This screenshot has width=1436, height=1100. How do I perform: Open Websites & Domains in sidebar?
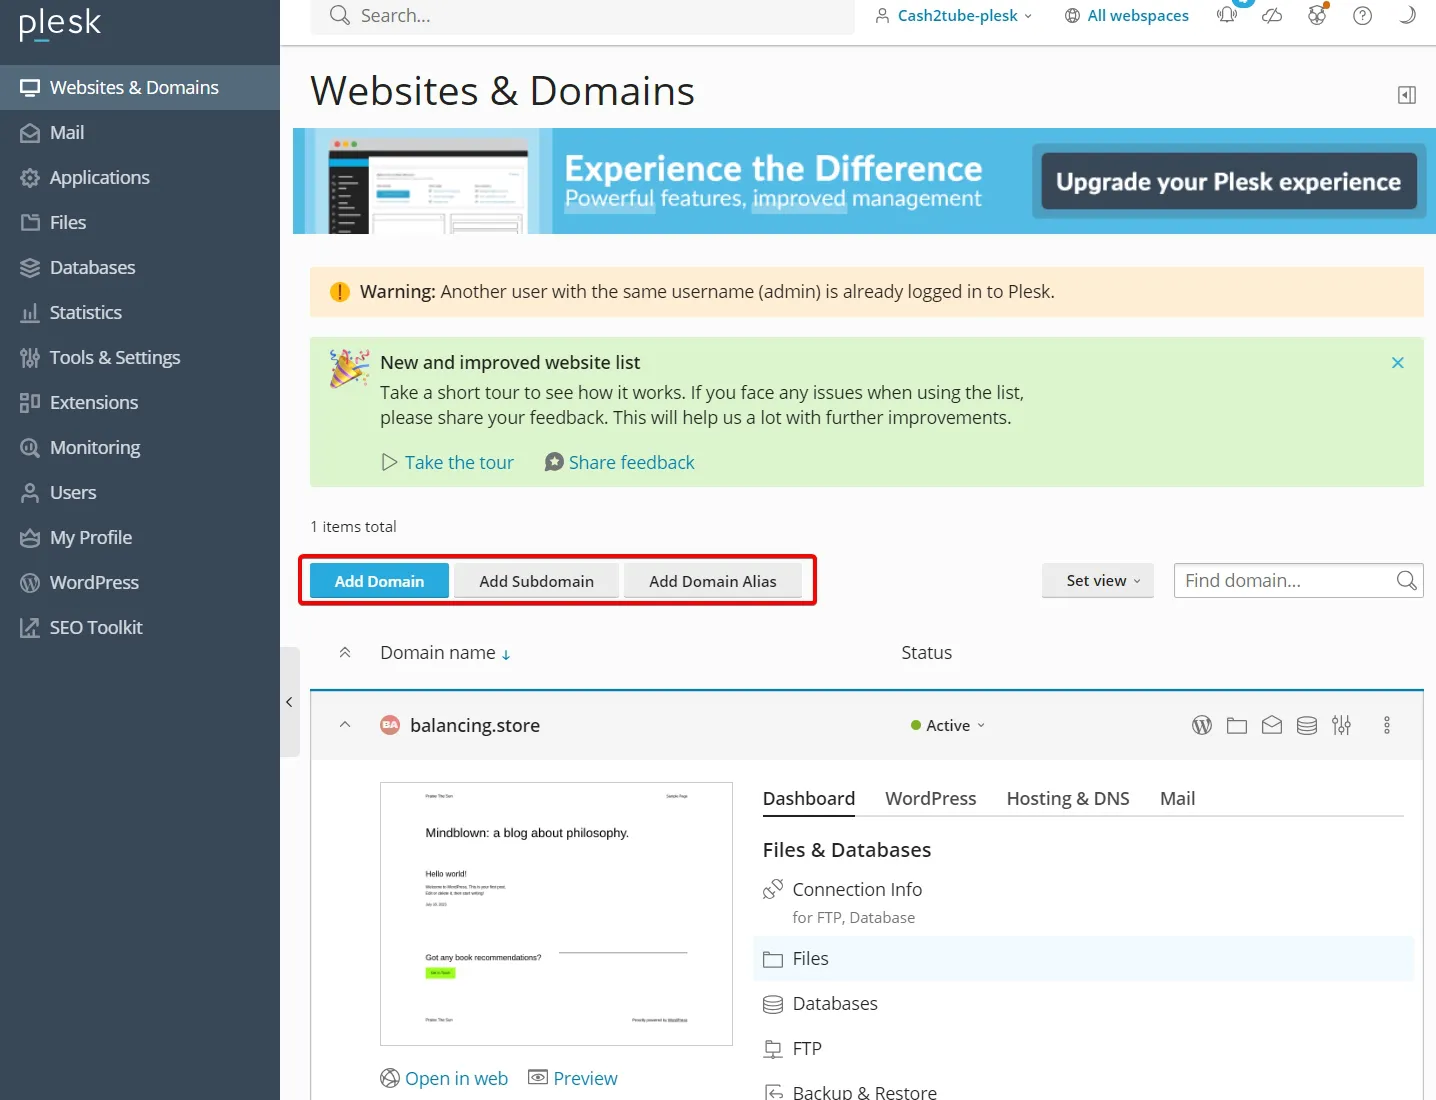[x=140, y=87]
